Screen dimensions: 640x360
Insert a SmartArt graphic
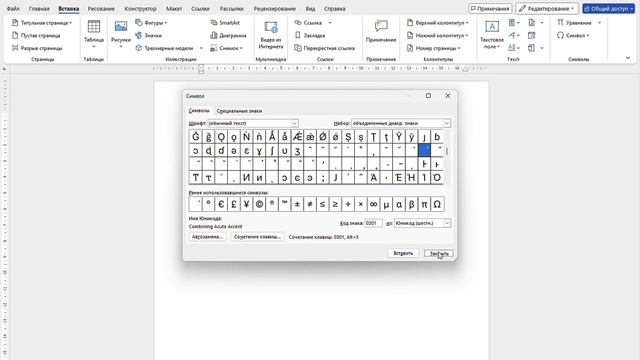point(225,23)
